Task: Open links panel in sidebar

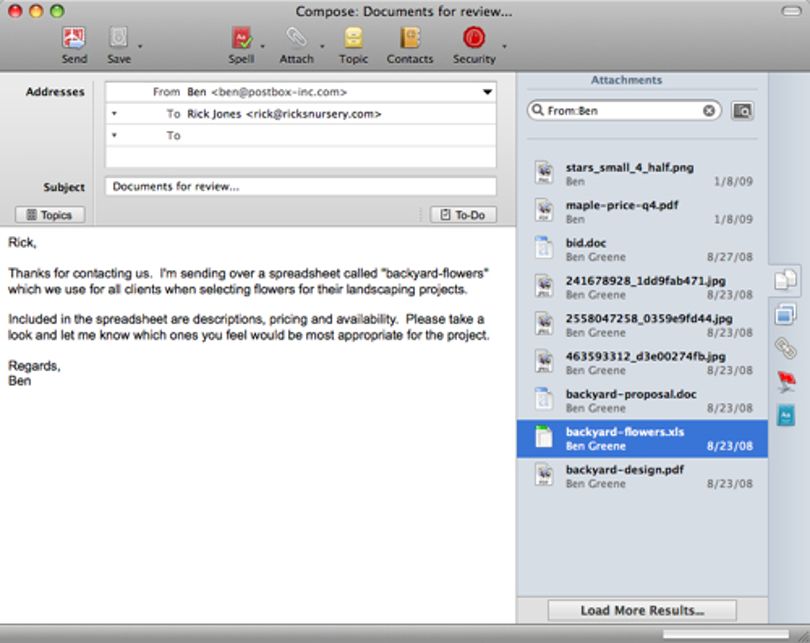Action: pyautogui.click(x=785, y=348)
